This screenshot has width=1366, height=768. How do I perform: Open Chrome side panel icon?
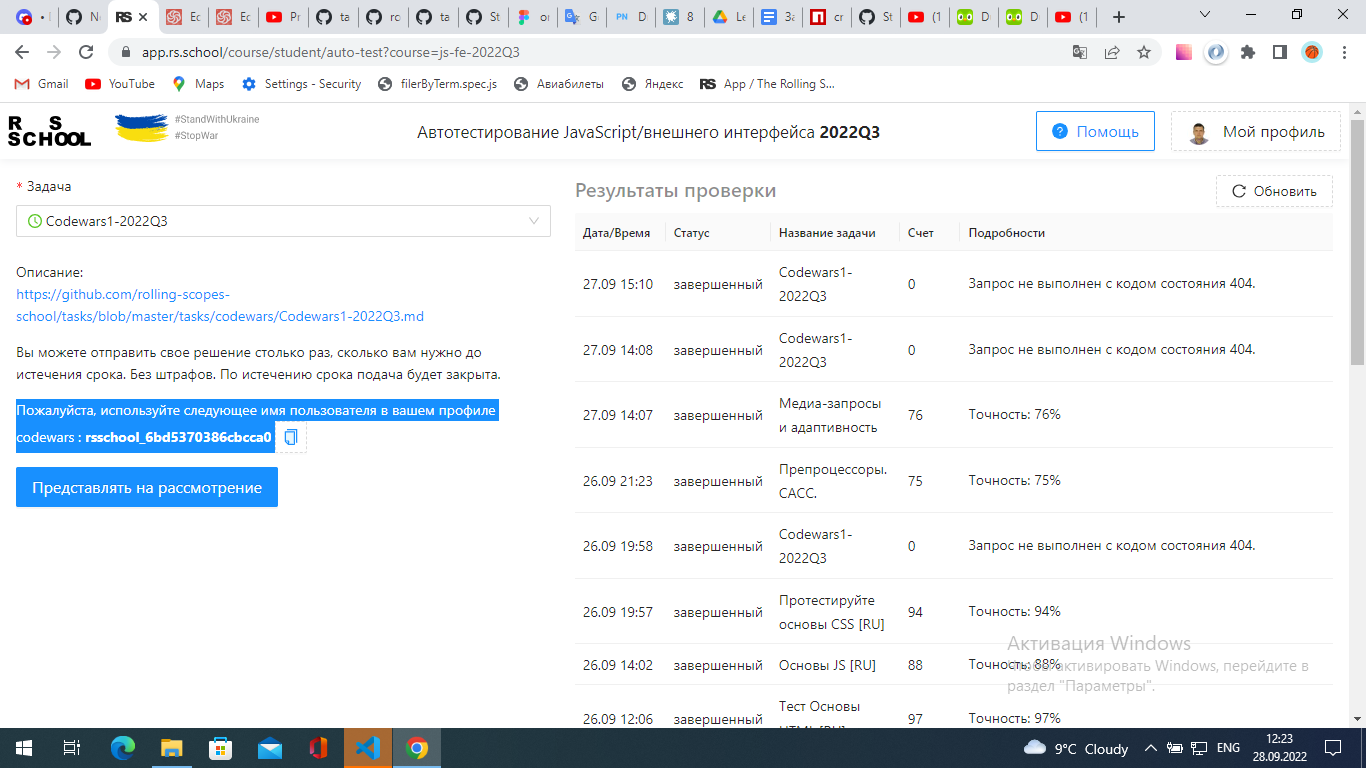coord(1279,52)
